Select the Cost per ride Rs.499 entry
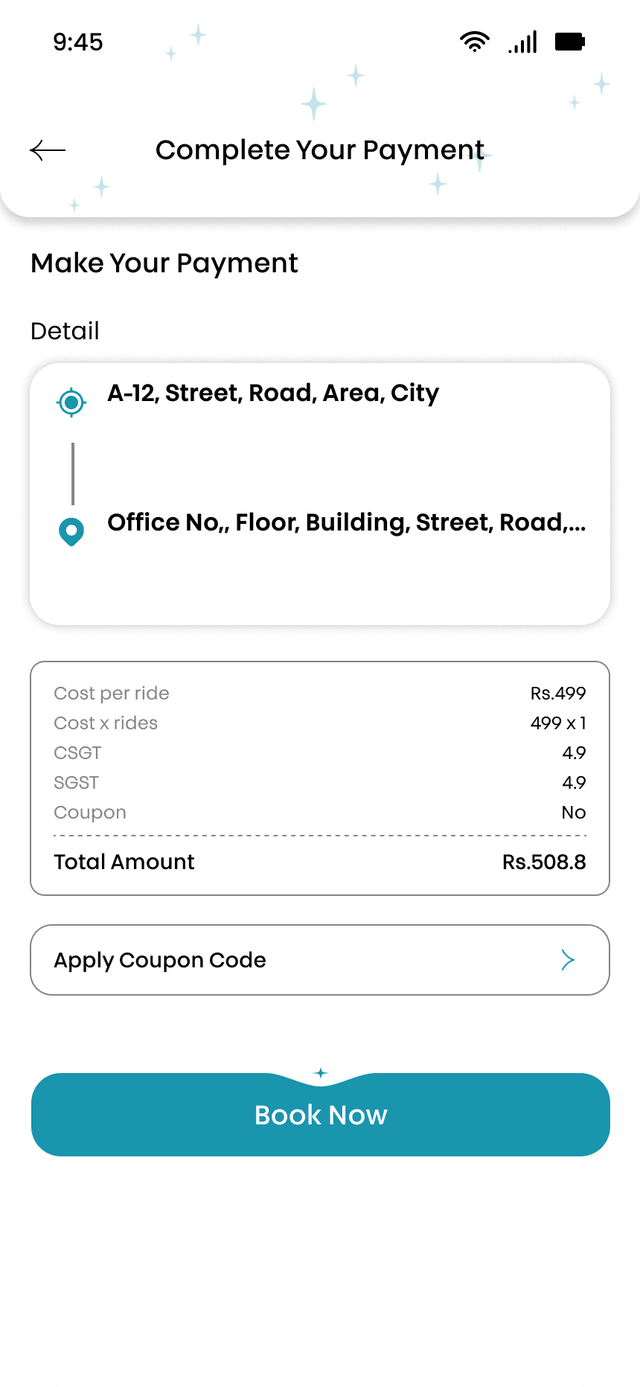 pyautogui.click(x=320, y=693)
